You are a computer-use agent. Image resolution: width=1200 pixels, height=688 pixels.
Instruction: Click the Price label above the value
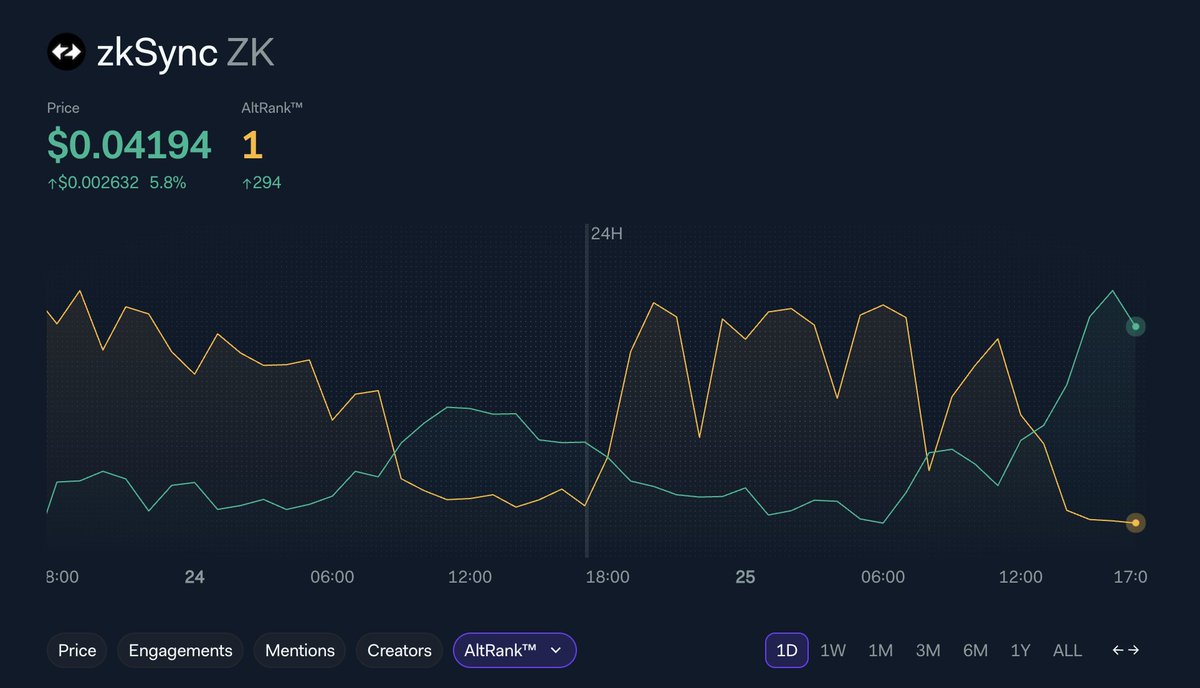[x=63, y=107]
